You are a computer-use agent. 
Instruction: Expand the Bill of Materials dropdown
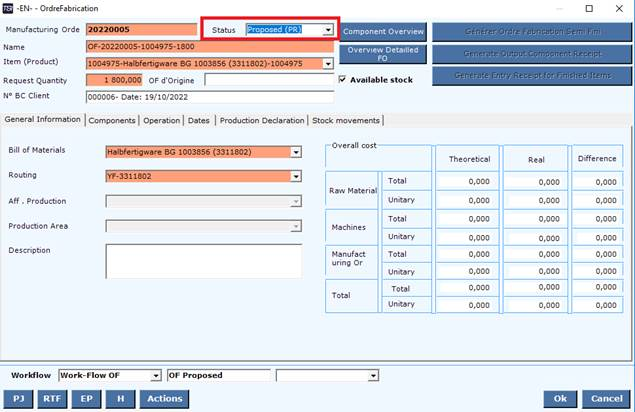click(x=295, y=152)
